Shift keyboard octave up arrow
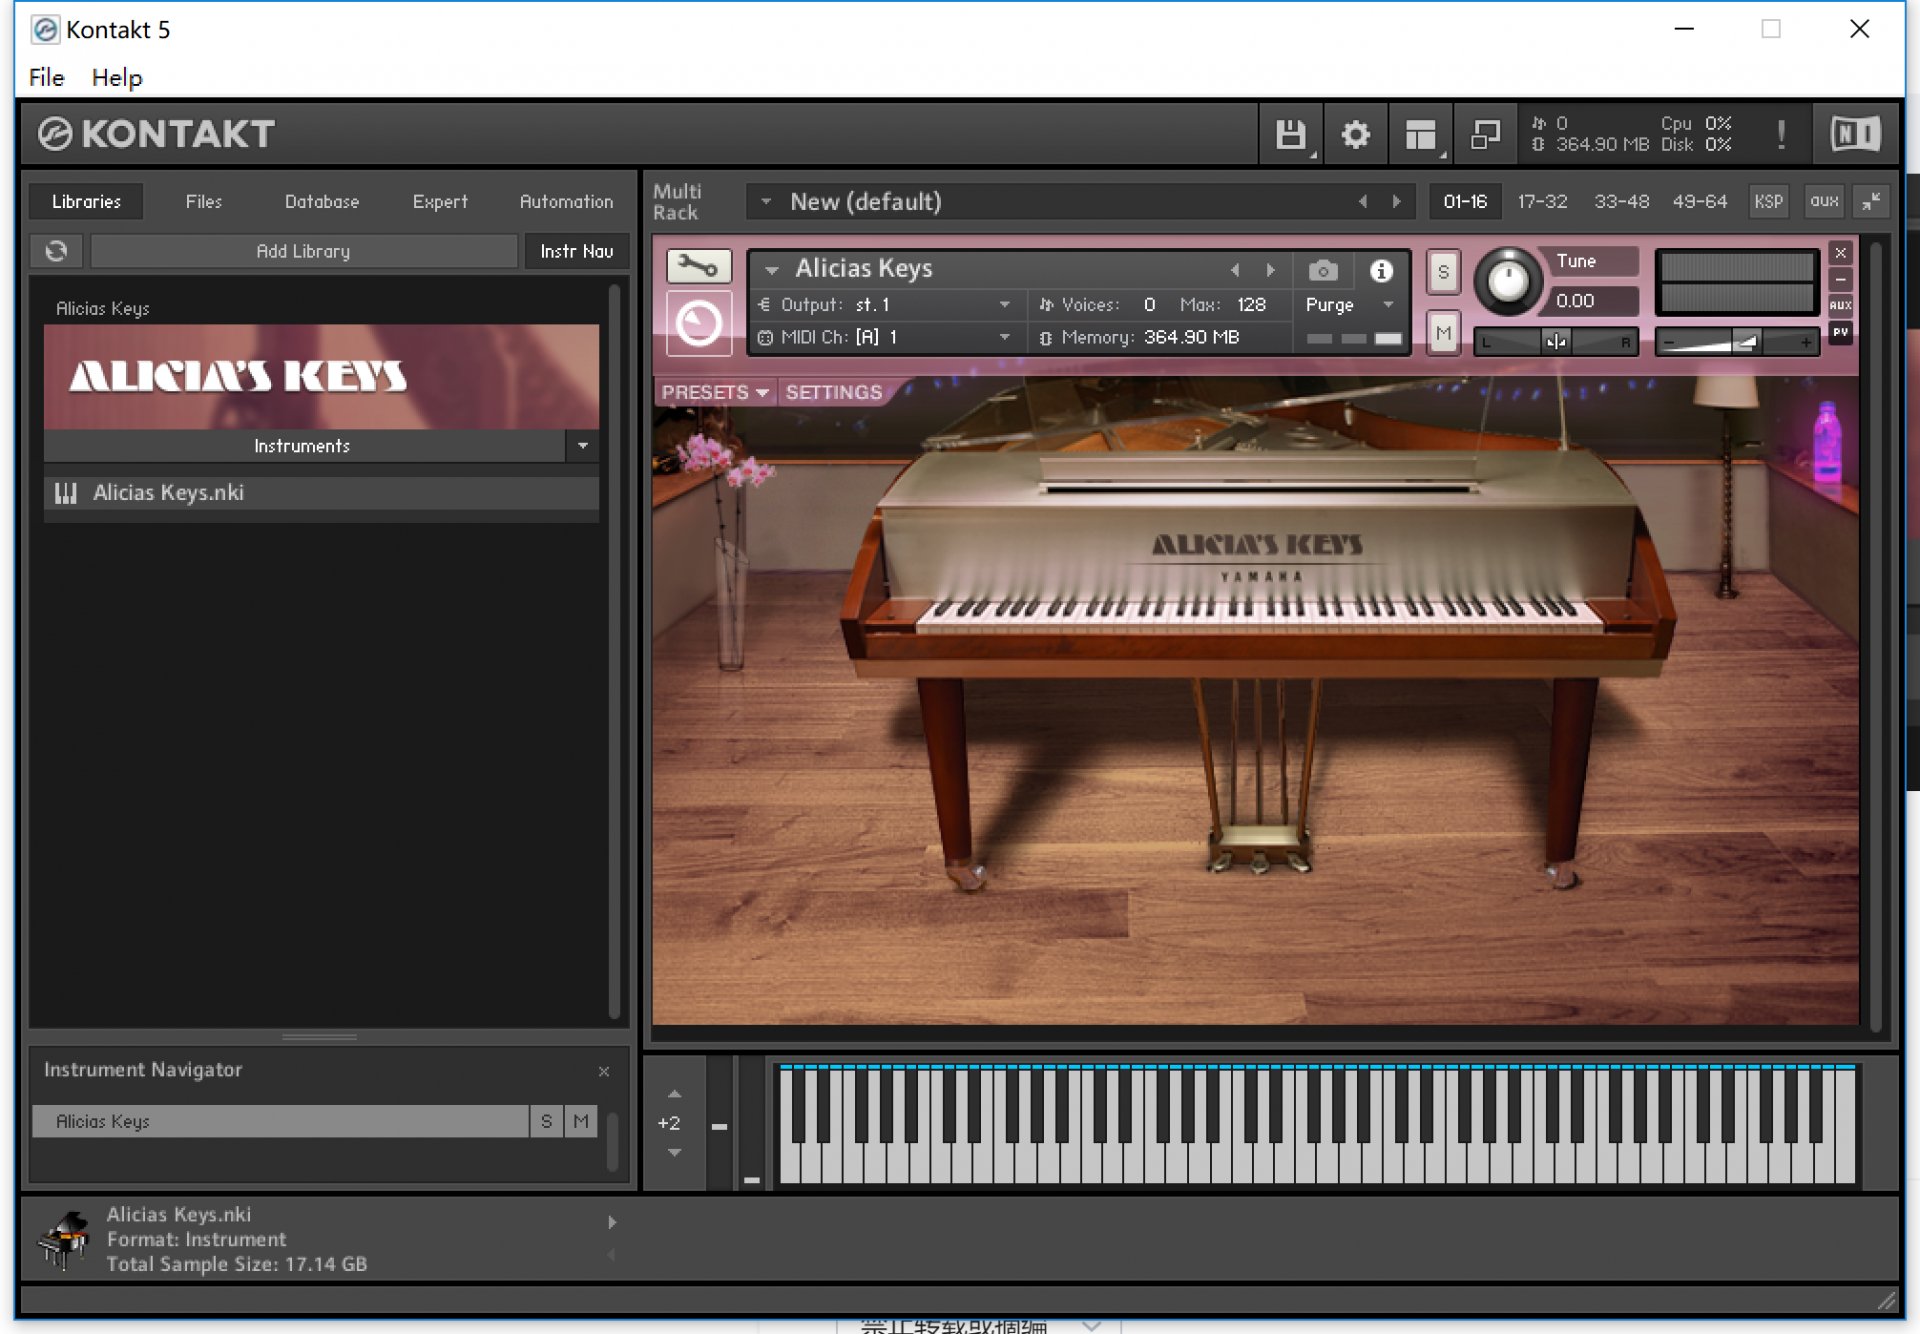This screenshot has width=1920, height=1334. pos(675,1094)
